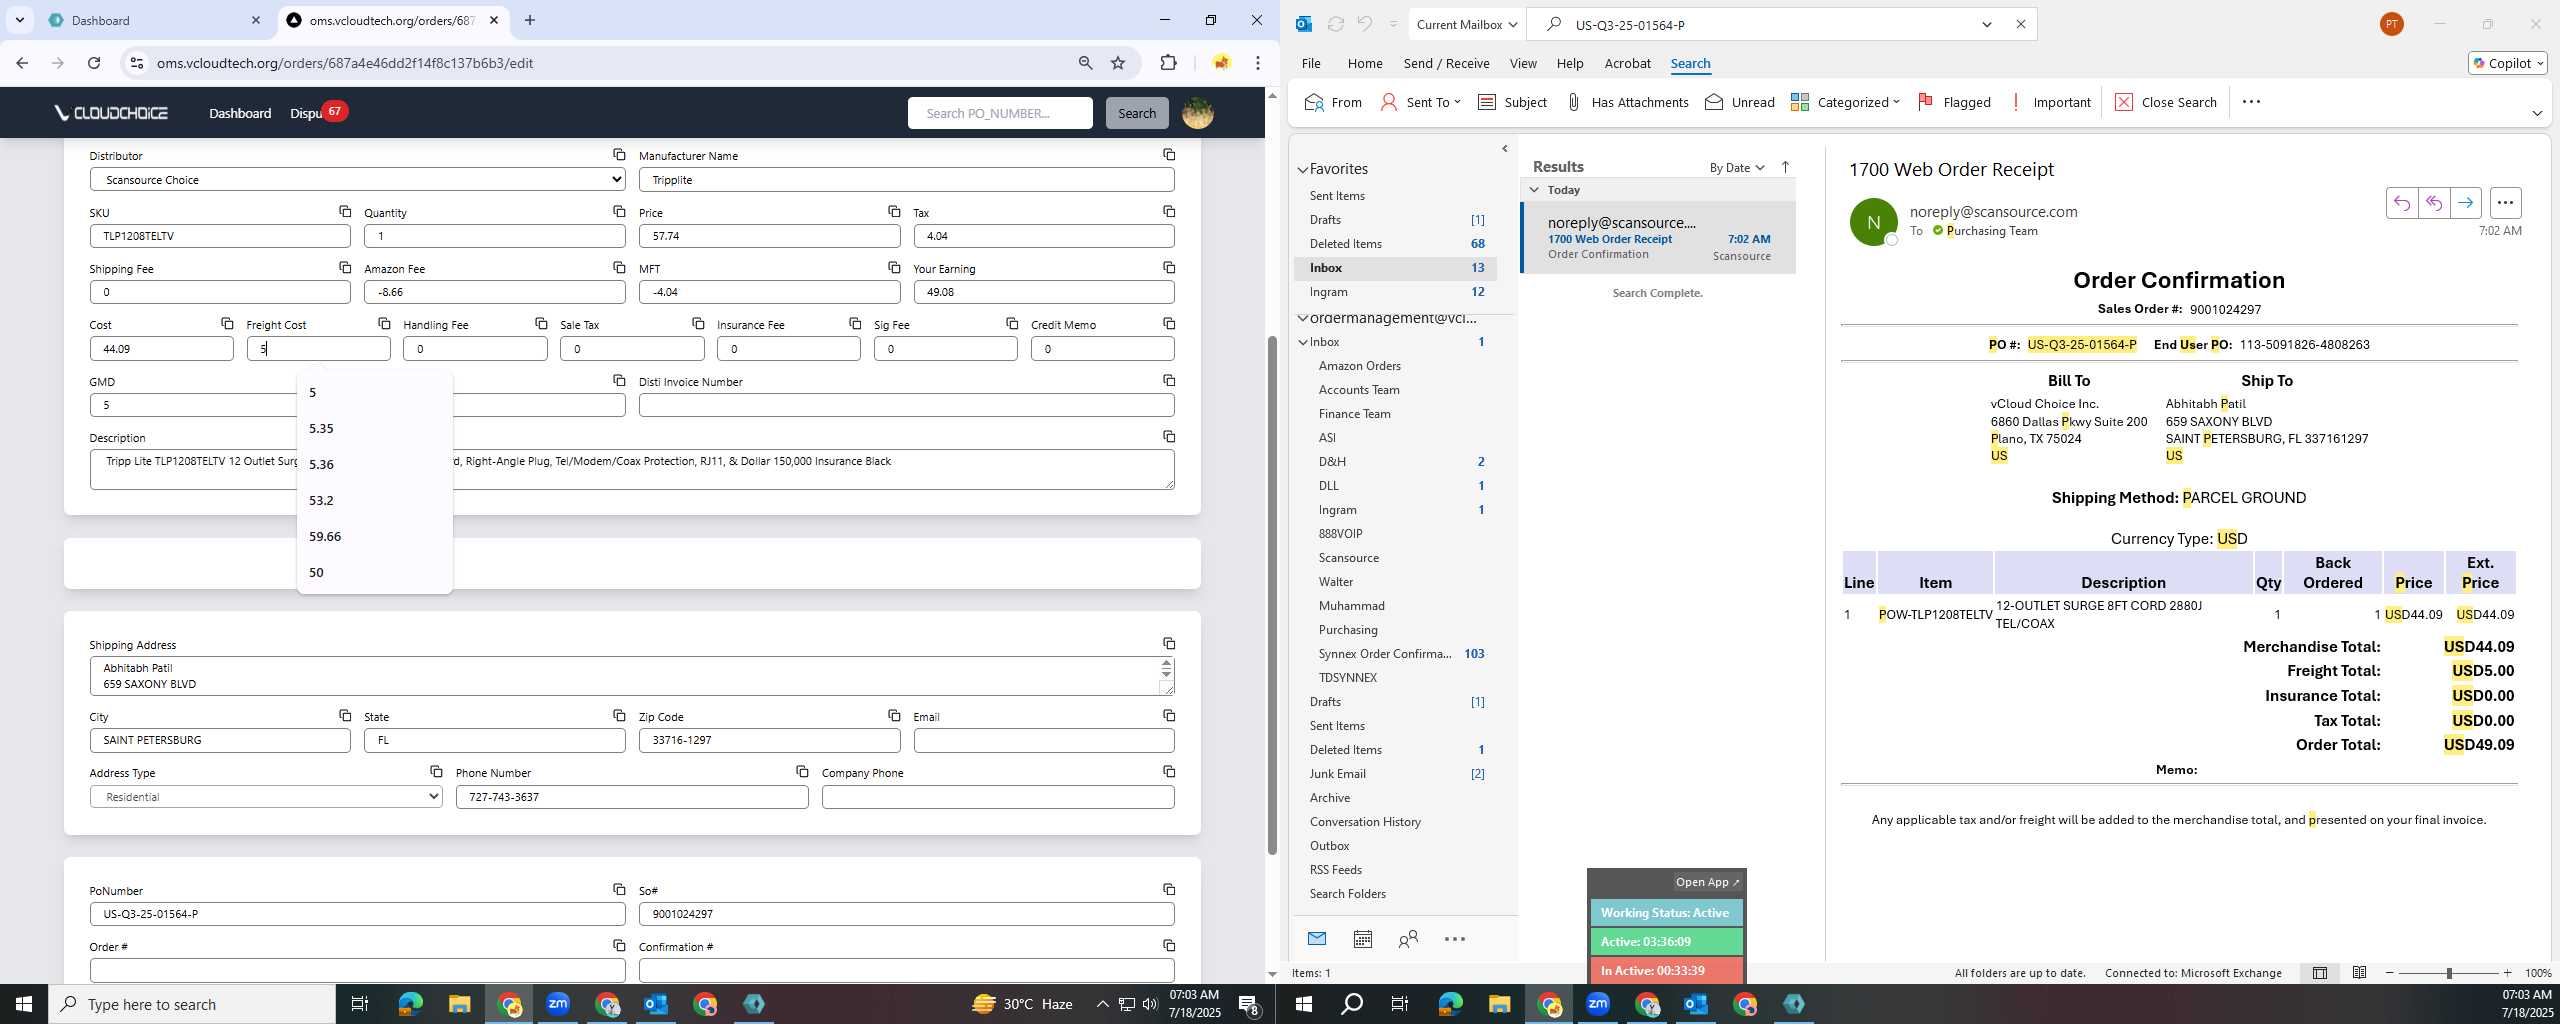
Task: Copy the Phone Number field value
Action: pyautogui.click(x=802, y=771)
